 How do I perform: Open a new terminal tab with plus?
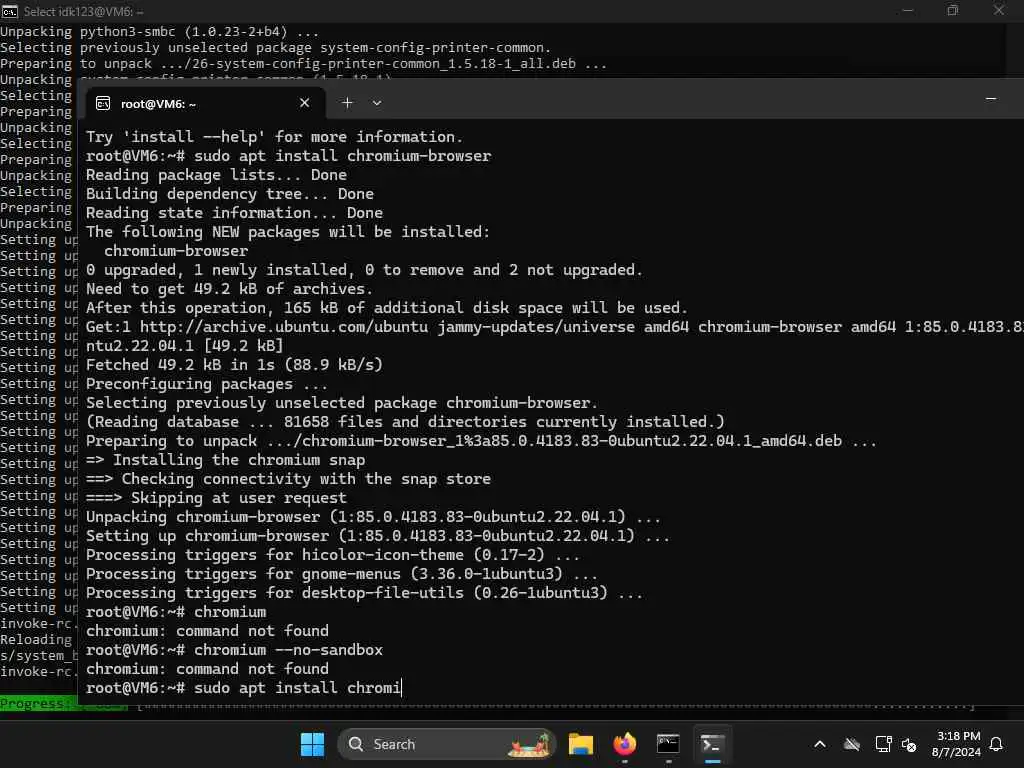pyautogui.click(x=347, y=103)
